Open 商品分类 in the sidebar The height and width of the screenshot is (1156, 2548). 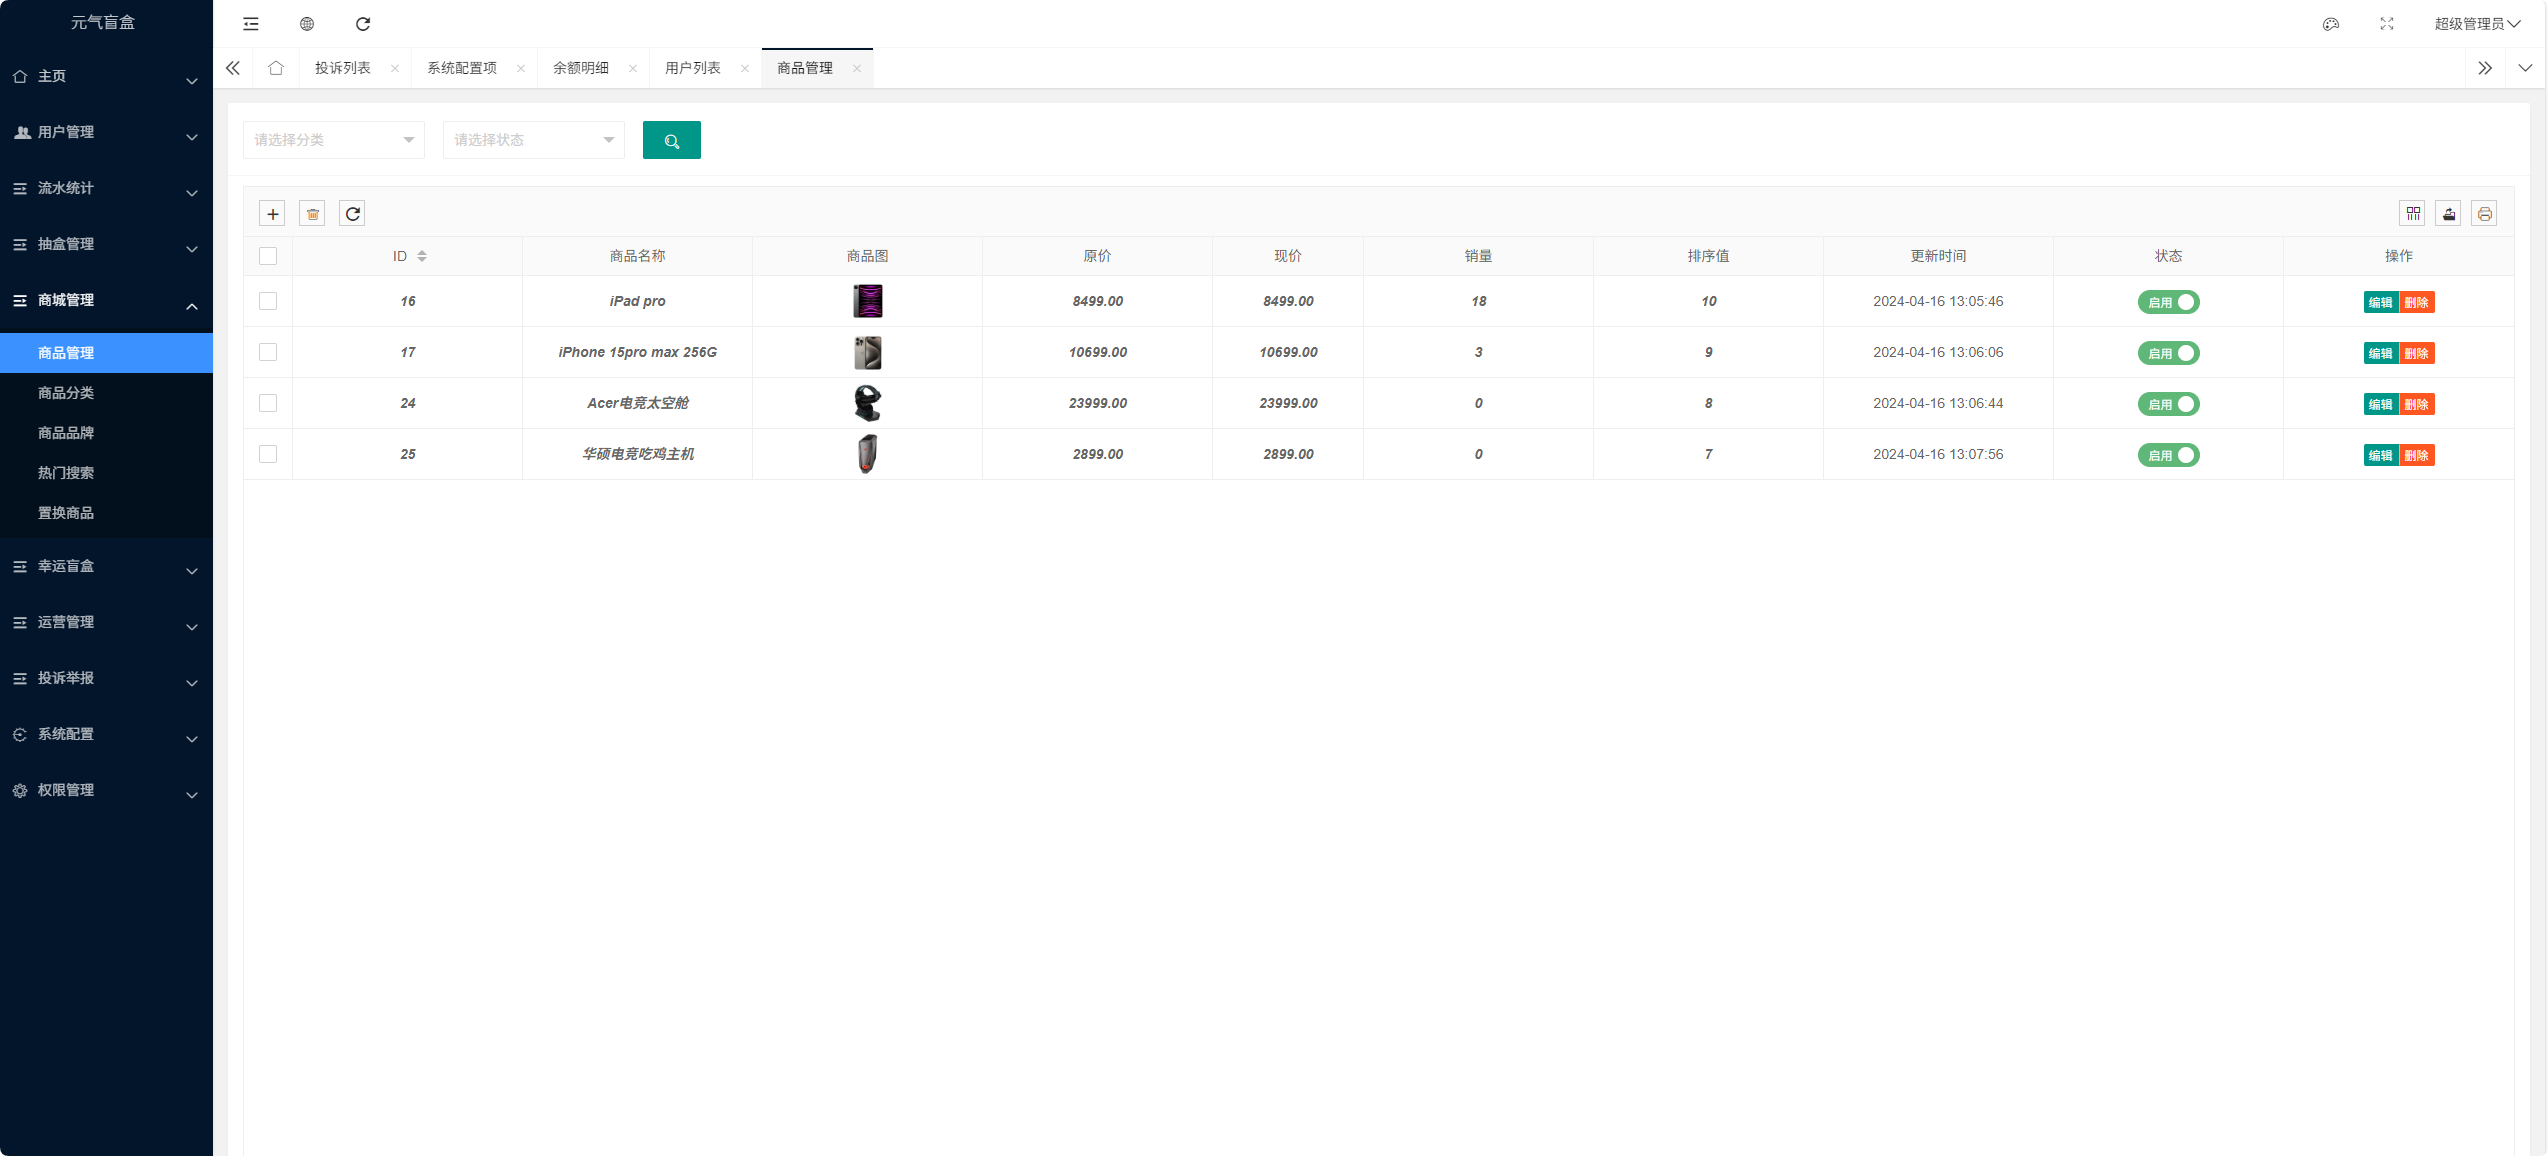click(66, 393)
